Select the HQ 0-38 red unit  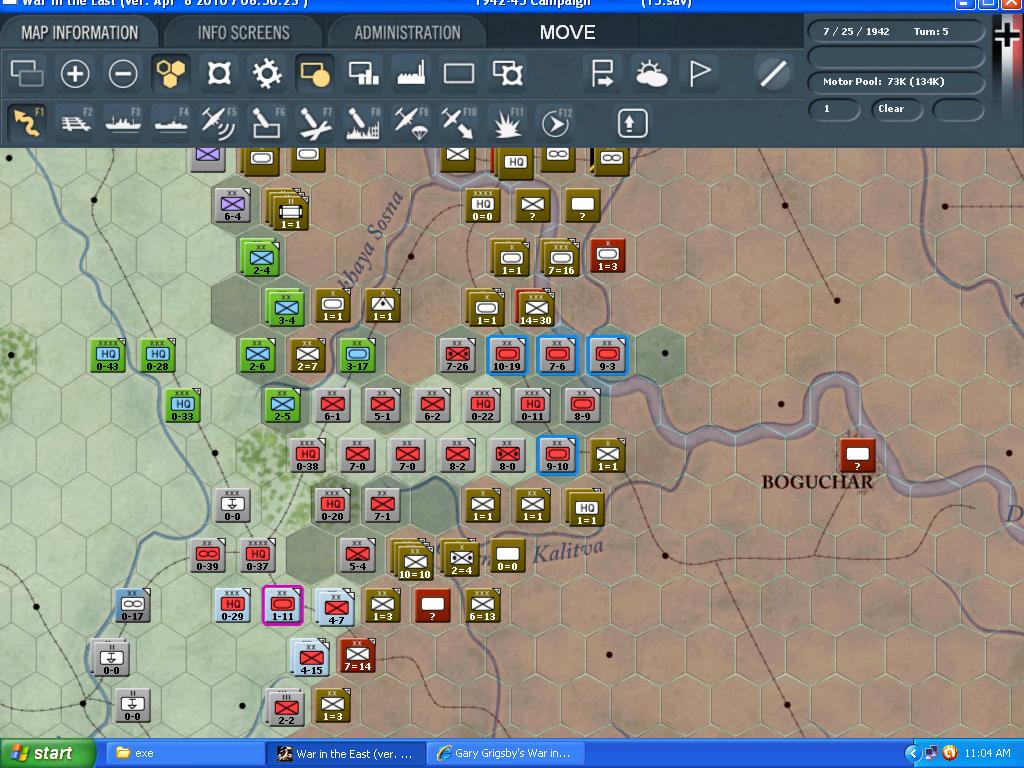pos(308,455)
